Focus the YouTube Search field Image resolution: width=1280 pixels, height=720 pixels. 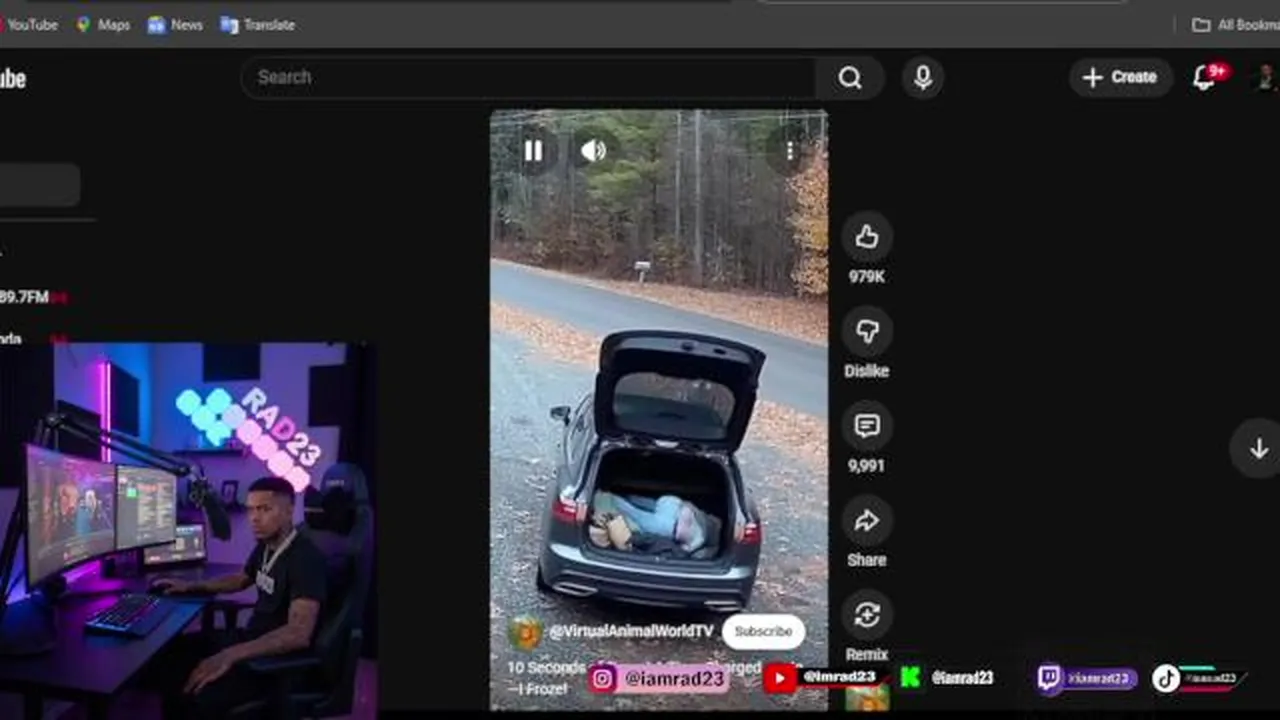(528, 78)
